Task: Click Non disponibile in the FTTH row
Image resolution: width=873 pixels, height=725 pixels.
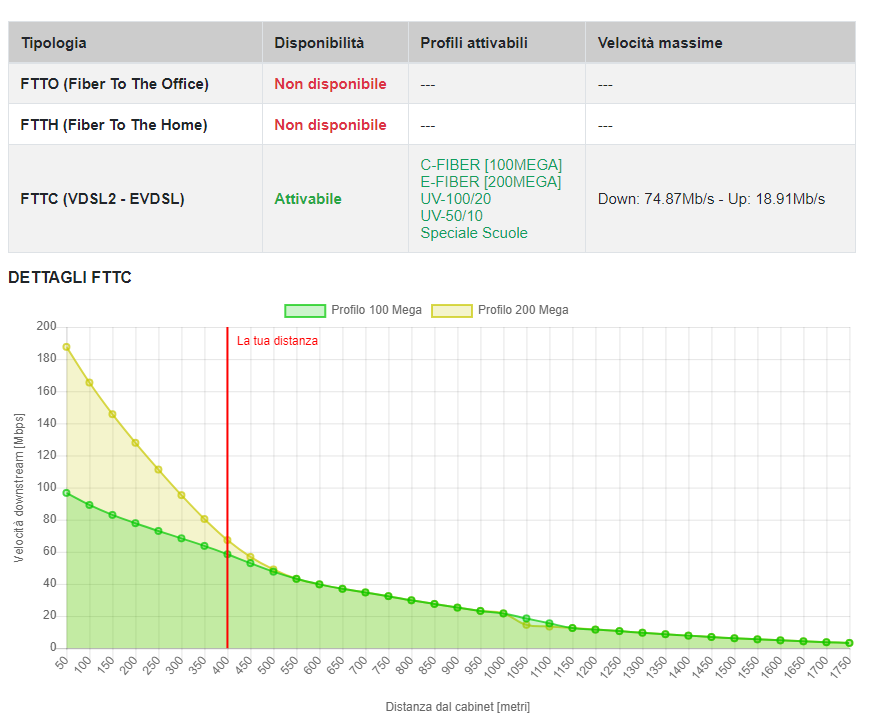Action: (x=330, y=125)
